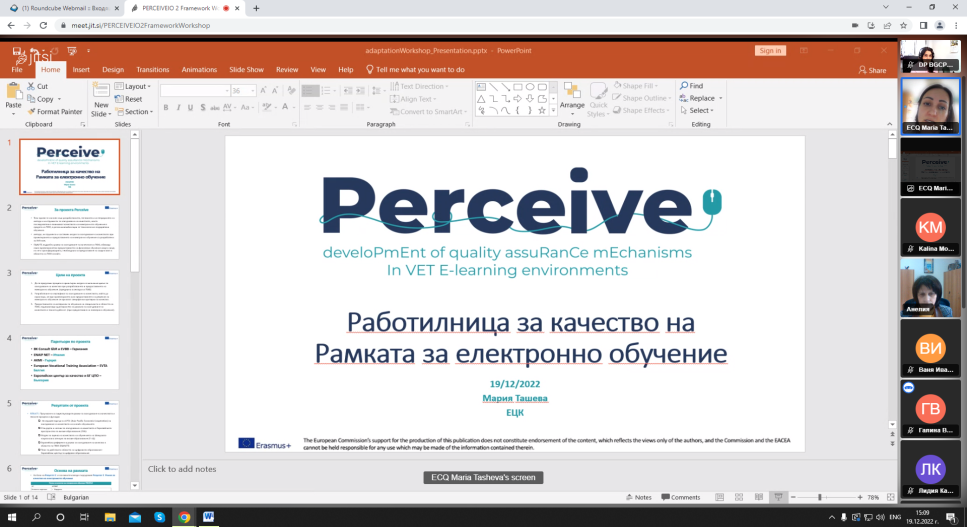
Task: Switch to Reading View icon
Action: tap(759, 497)
